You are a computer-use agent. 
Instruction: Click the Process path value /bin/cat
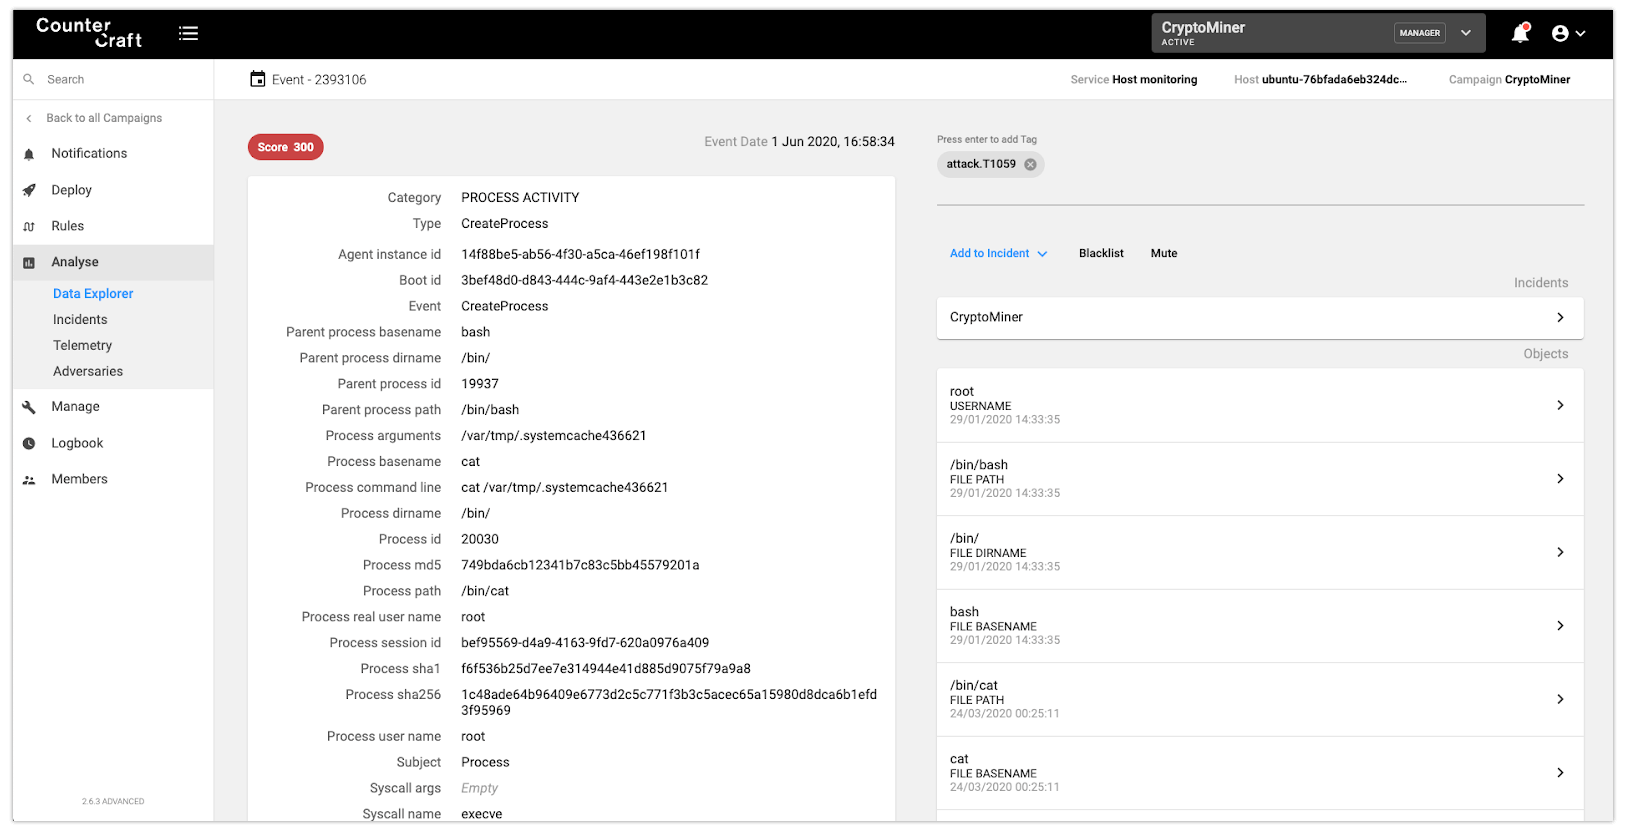pos(485,591)
